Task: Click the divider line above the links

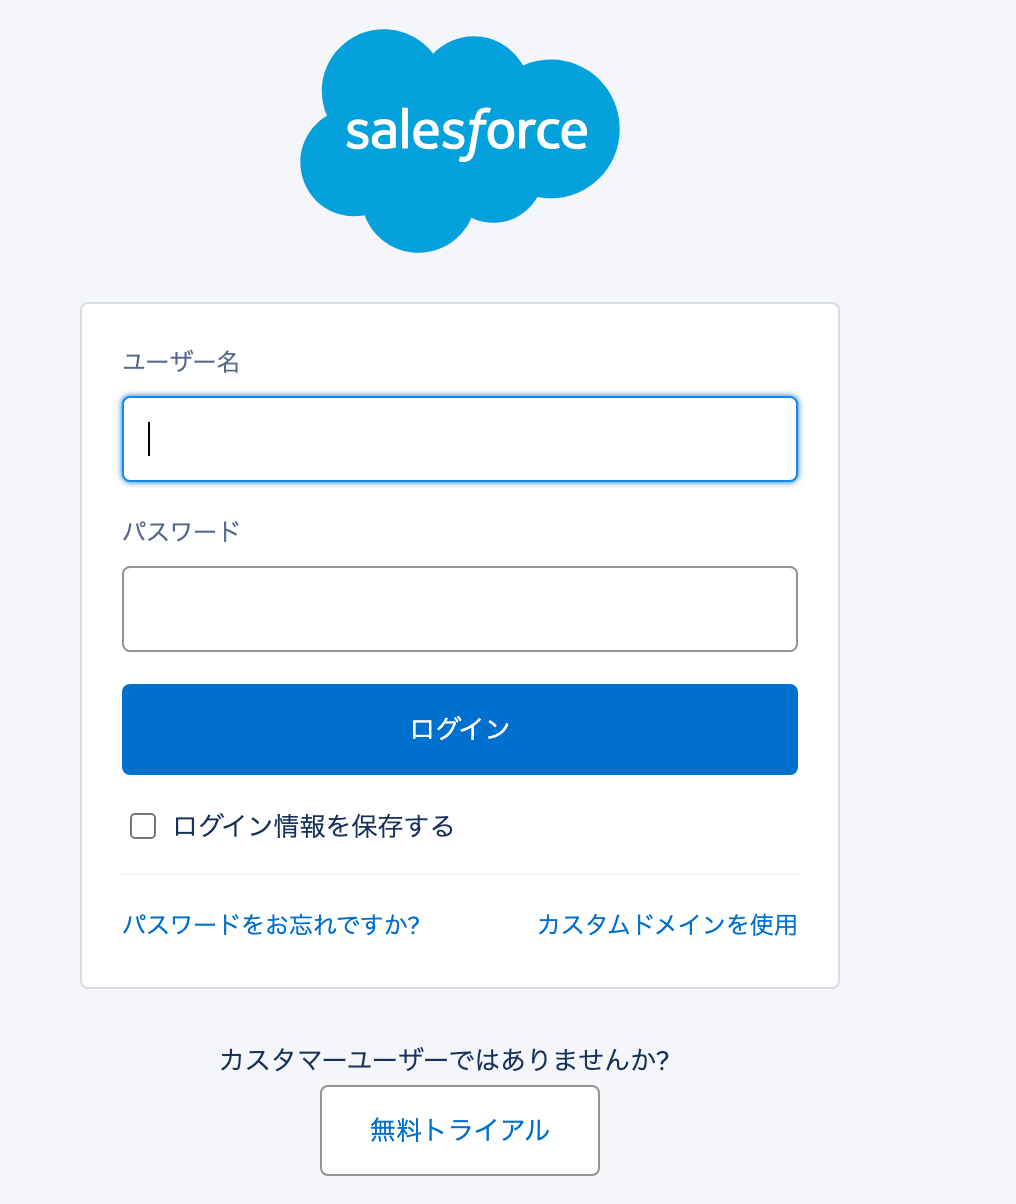Action: 460,874
